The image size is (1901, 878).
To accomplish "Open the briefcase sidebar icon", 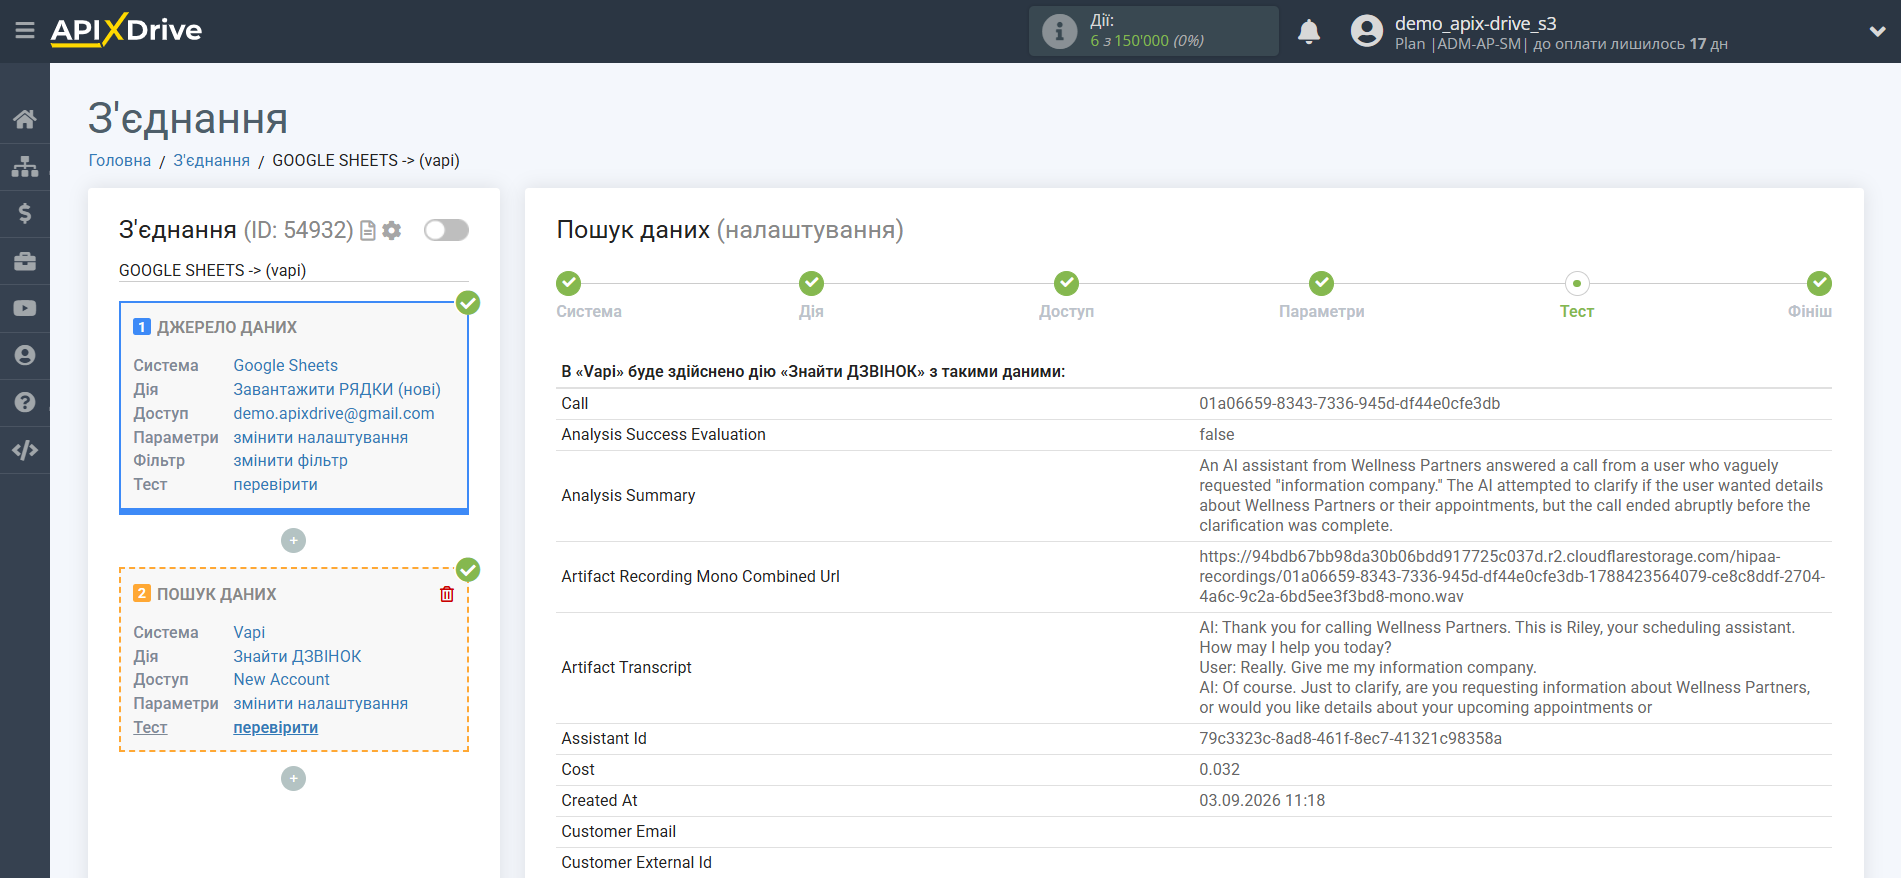I will point(25,261).
